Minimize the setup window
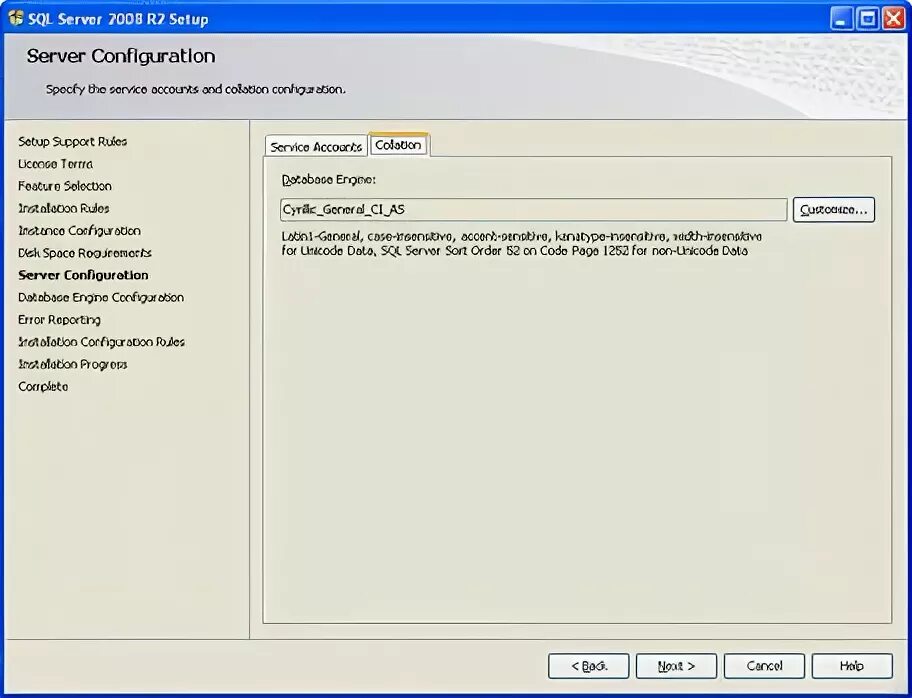The image size is (912, 698). 841,19
